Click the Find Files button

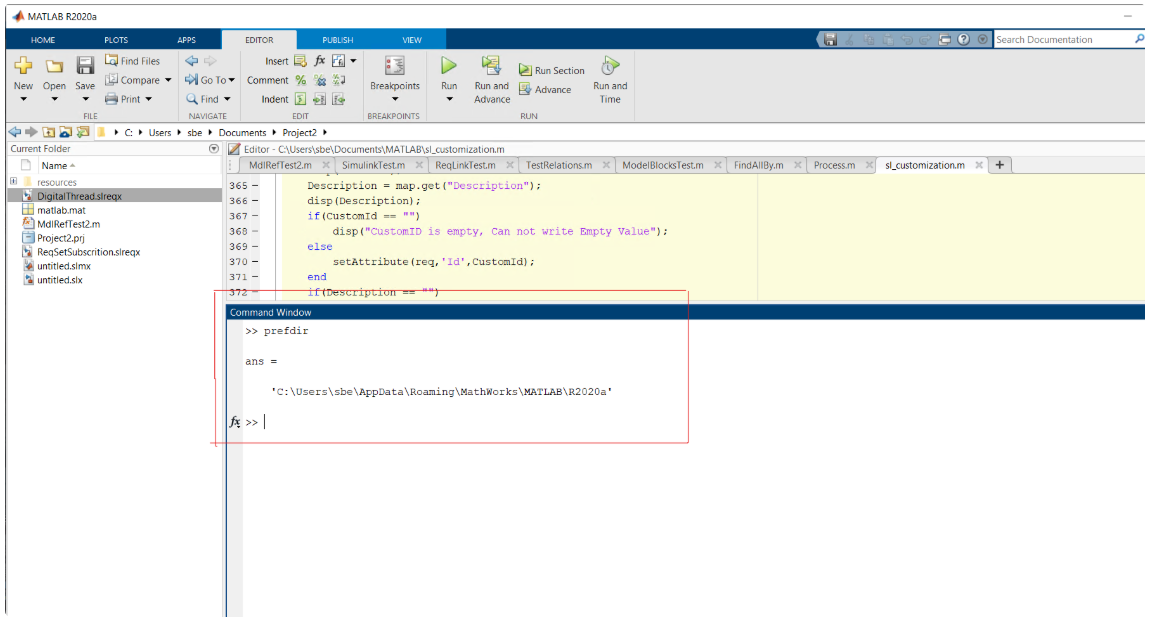click(132, 61)
